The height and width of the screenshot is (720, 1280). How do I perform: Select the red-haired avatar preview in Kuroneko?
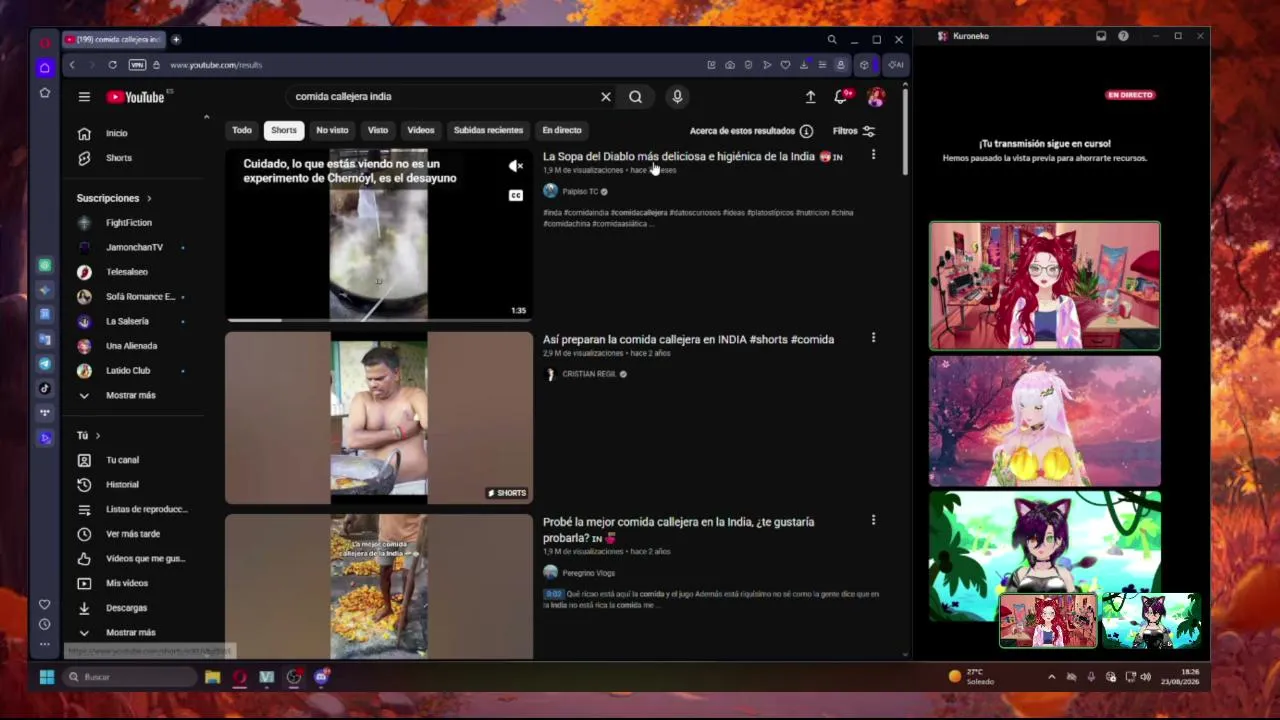coord(1044,286)
